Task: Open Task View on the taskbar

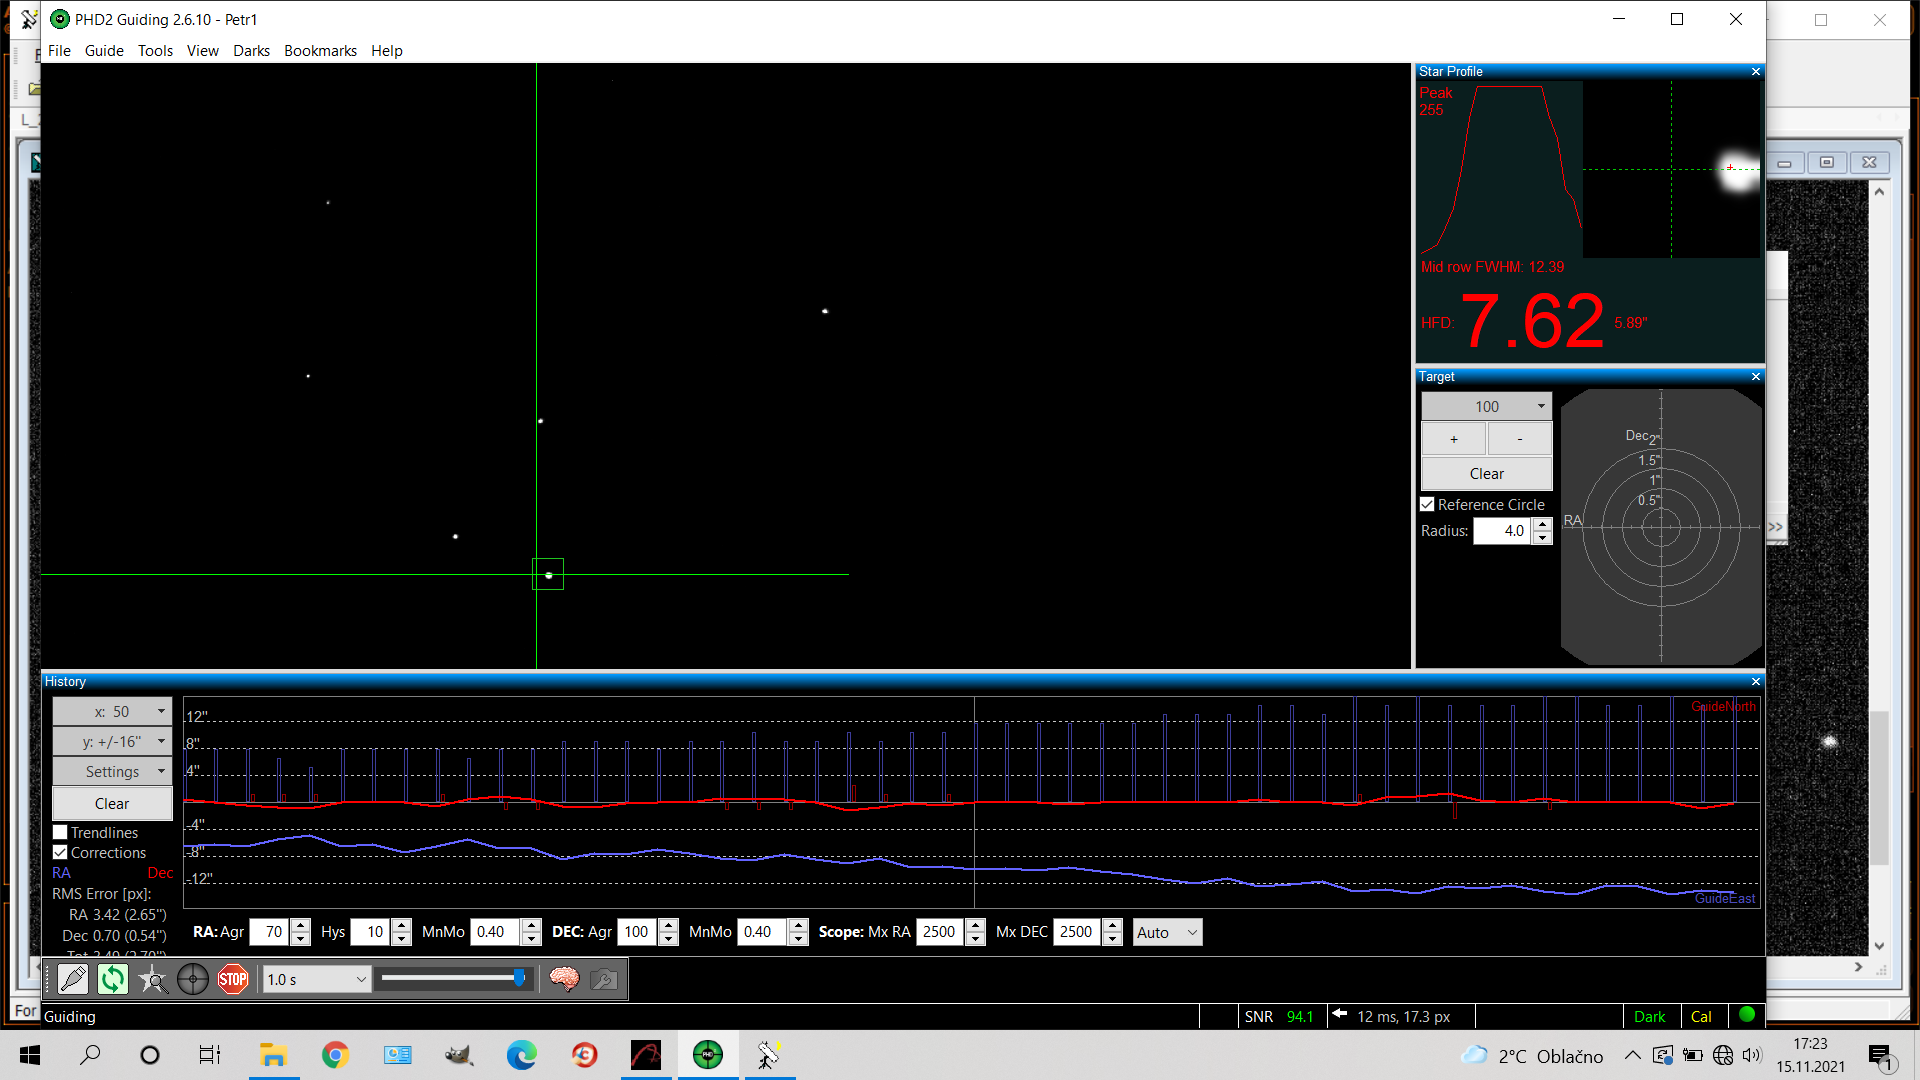Action: 210,1055
